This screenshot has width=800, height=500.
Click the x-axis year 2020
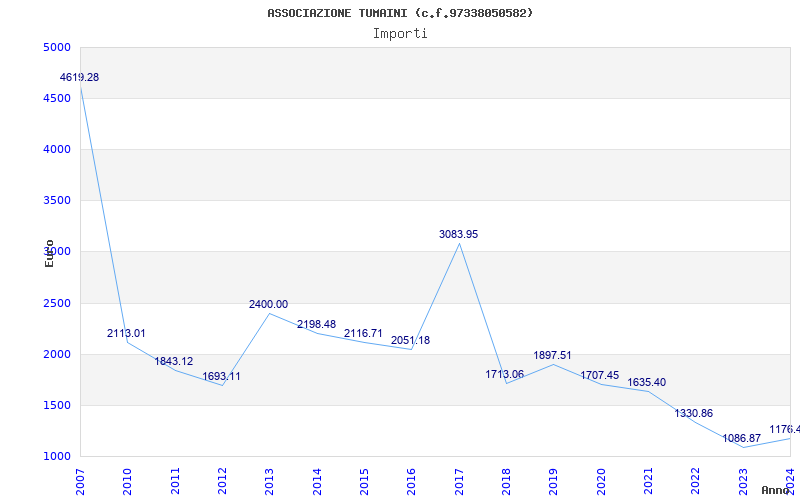coord(601,482)
